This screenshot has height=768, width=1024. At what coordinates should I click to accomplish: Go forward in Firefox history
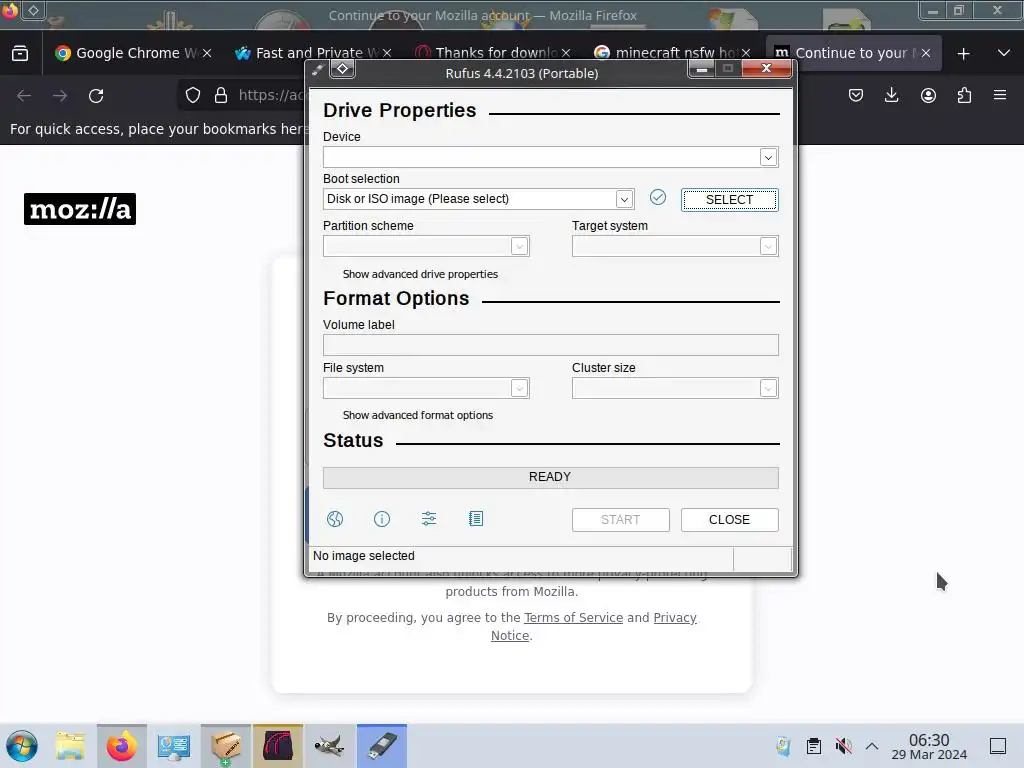coord(60,96)
